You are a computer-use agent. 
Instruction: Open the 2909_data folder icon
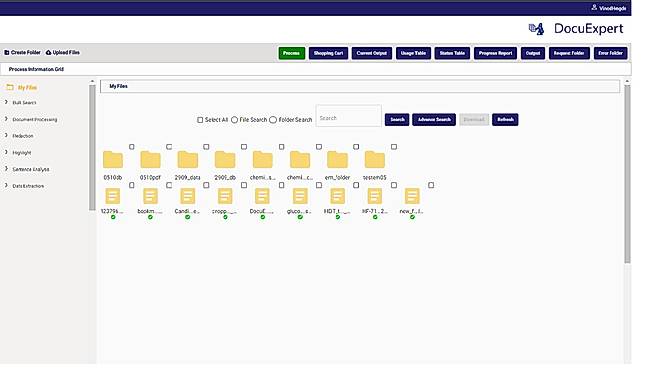click(x=188, y=160)
